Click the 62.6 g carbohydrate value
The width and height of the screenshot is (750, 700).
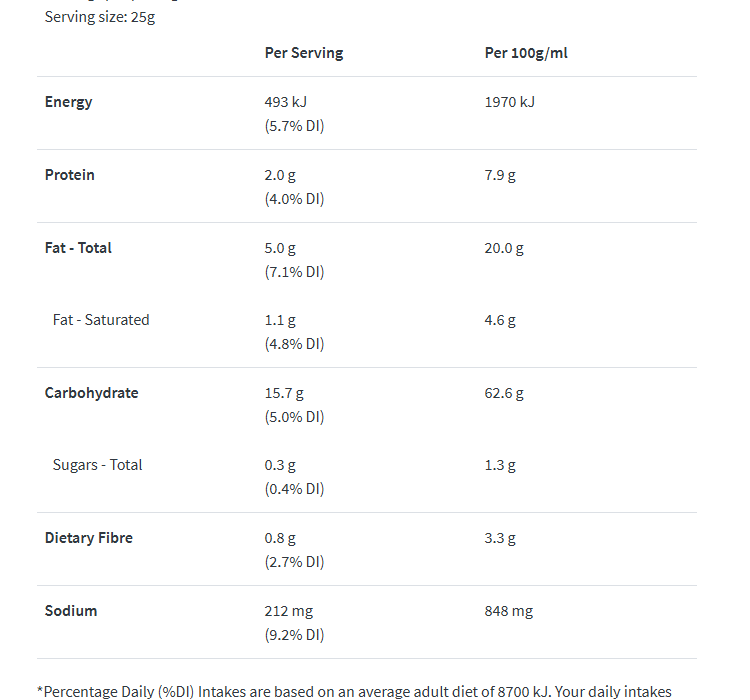504,393
